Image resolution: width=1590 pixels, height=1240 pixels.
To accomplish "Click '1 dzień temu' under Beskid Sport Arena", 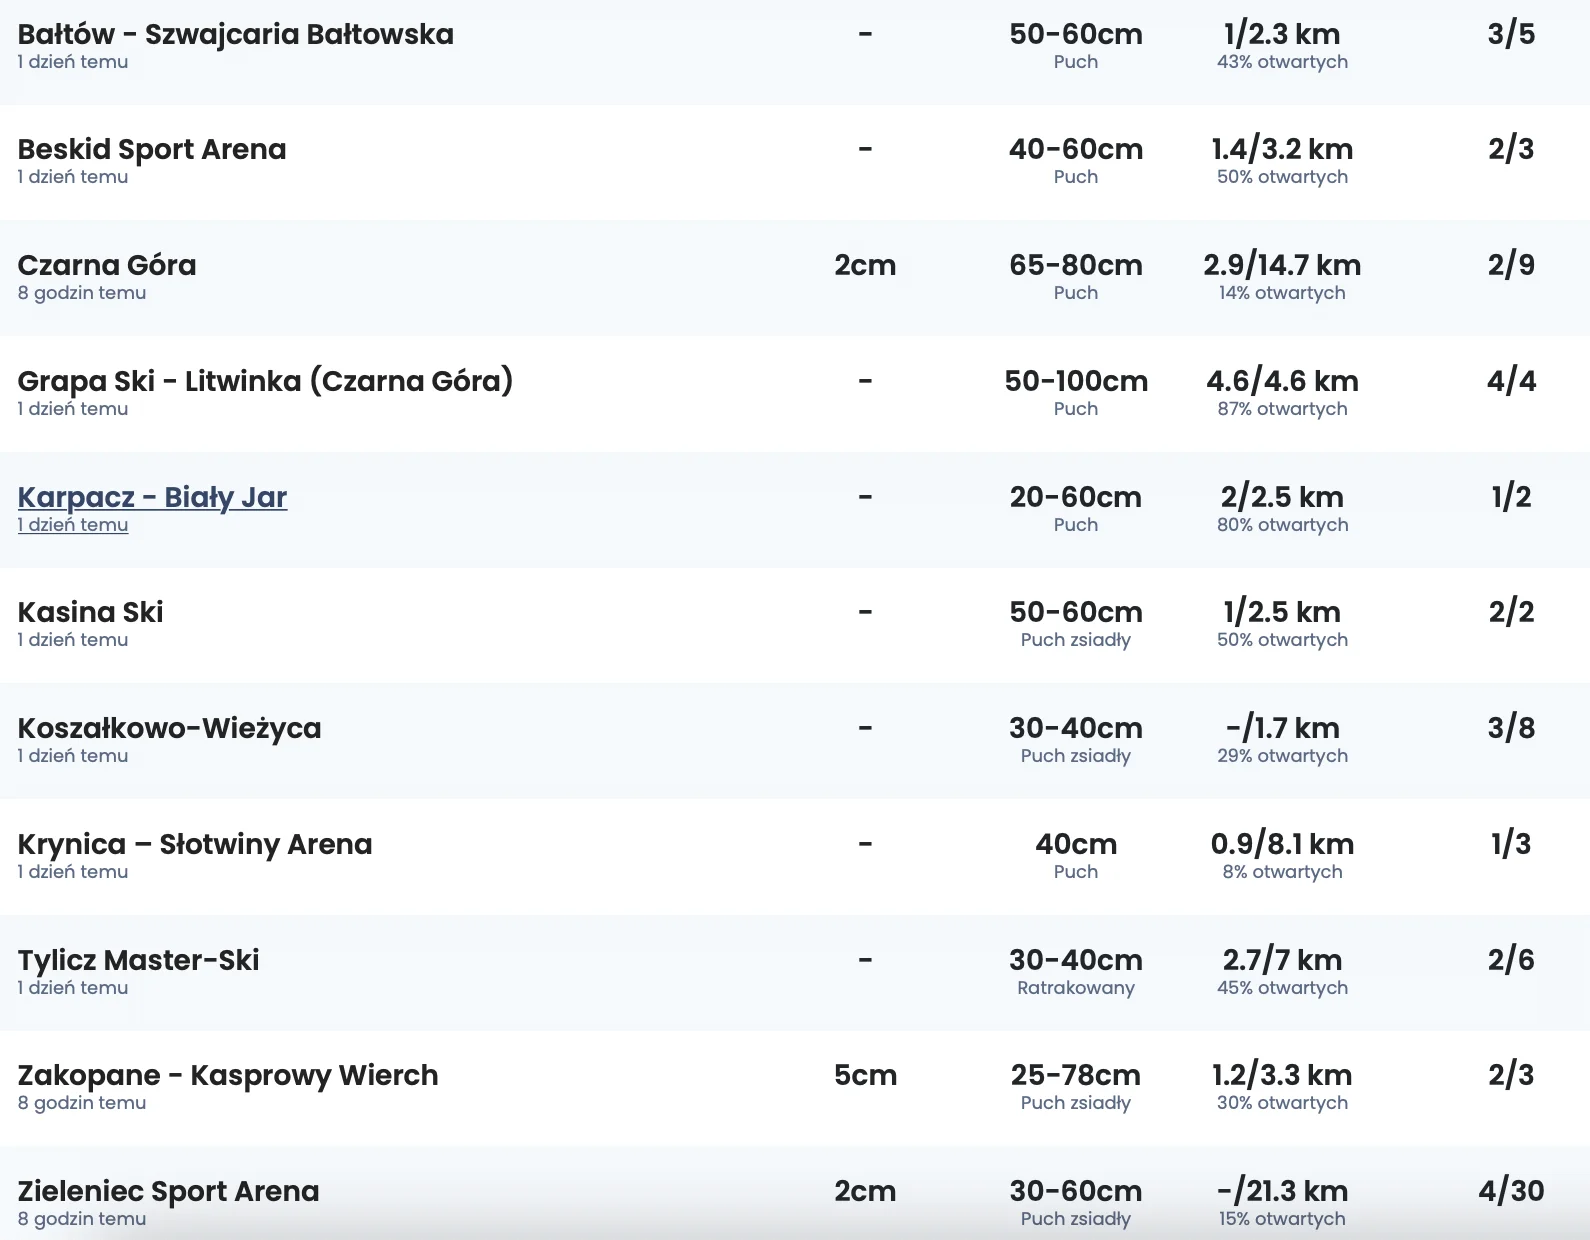I will (73, 177).
